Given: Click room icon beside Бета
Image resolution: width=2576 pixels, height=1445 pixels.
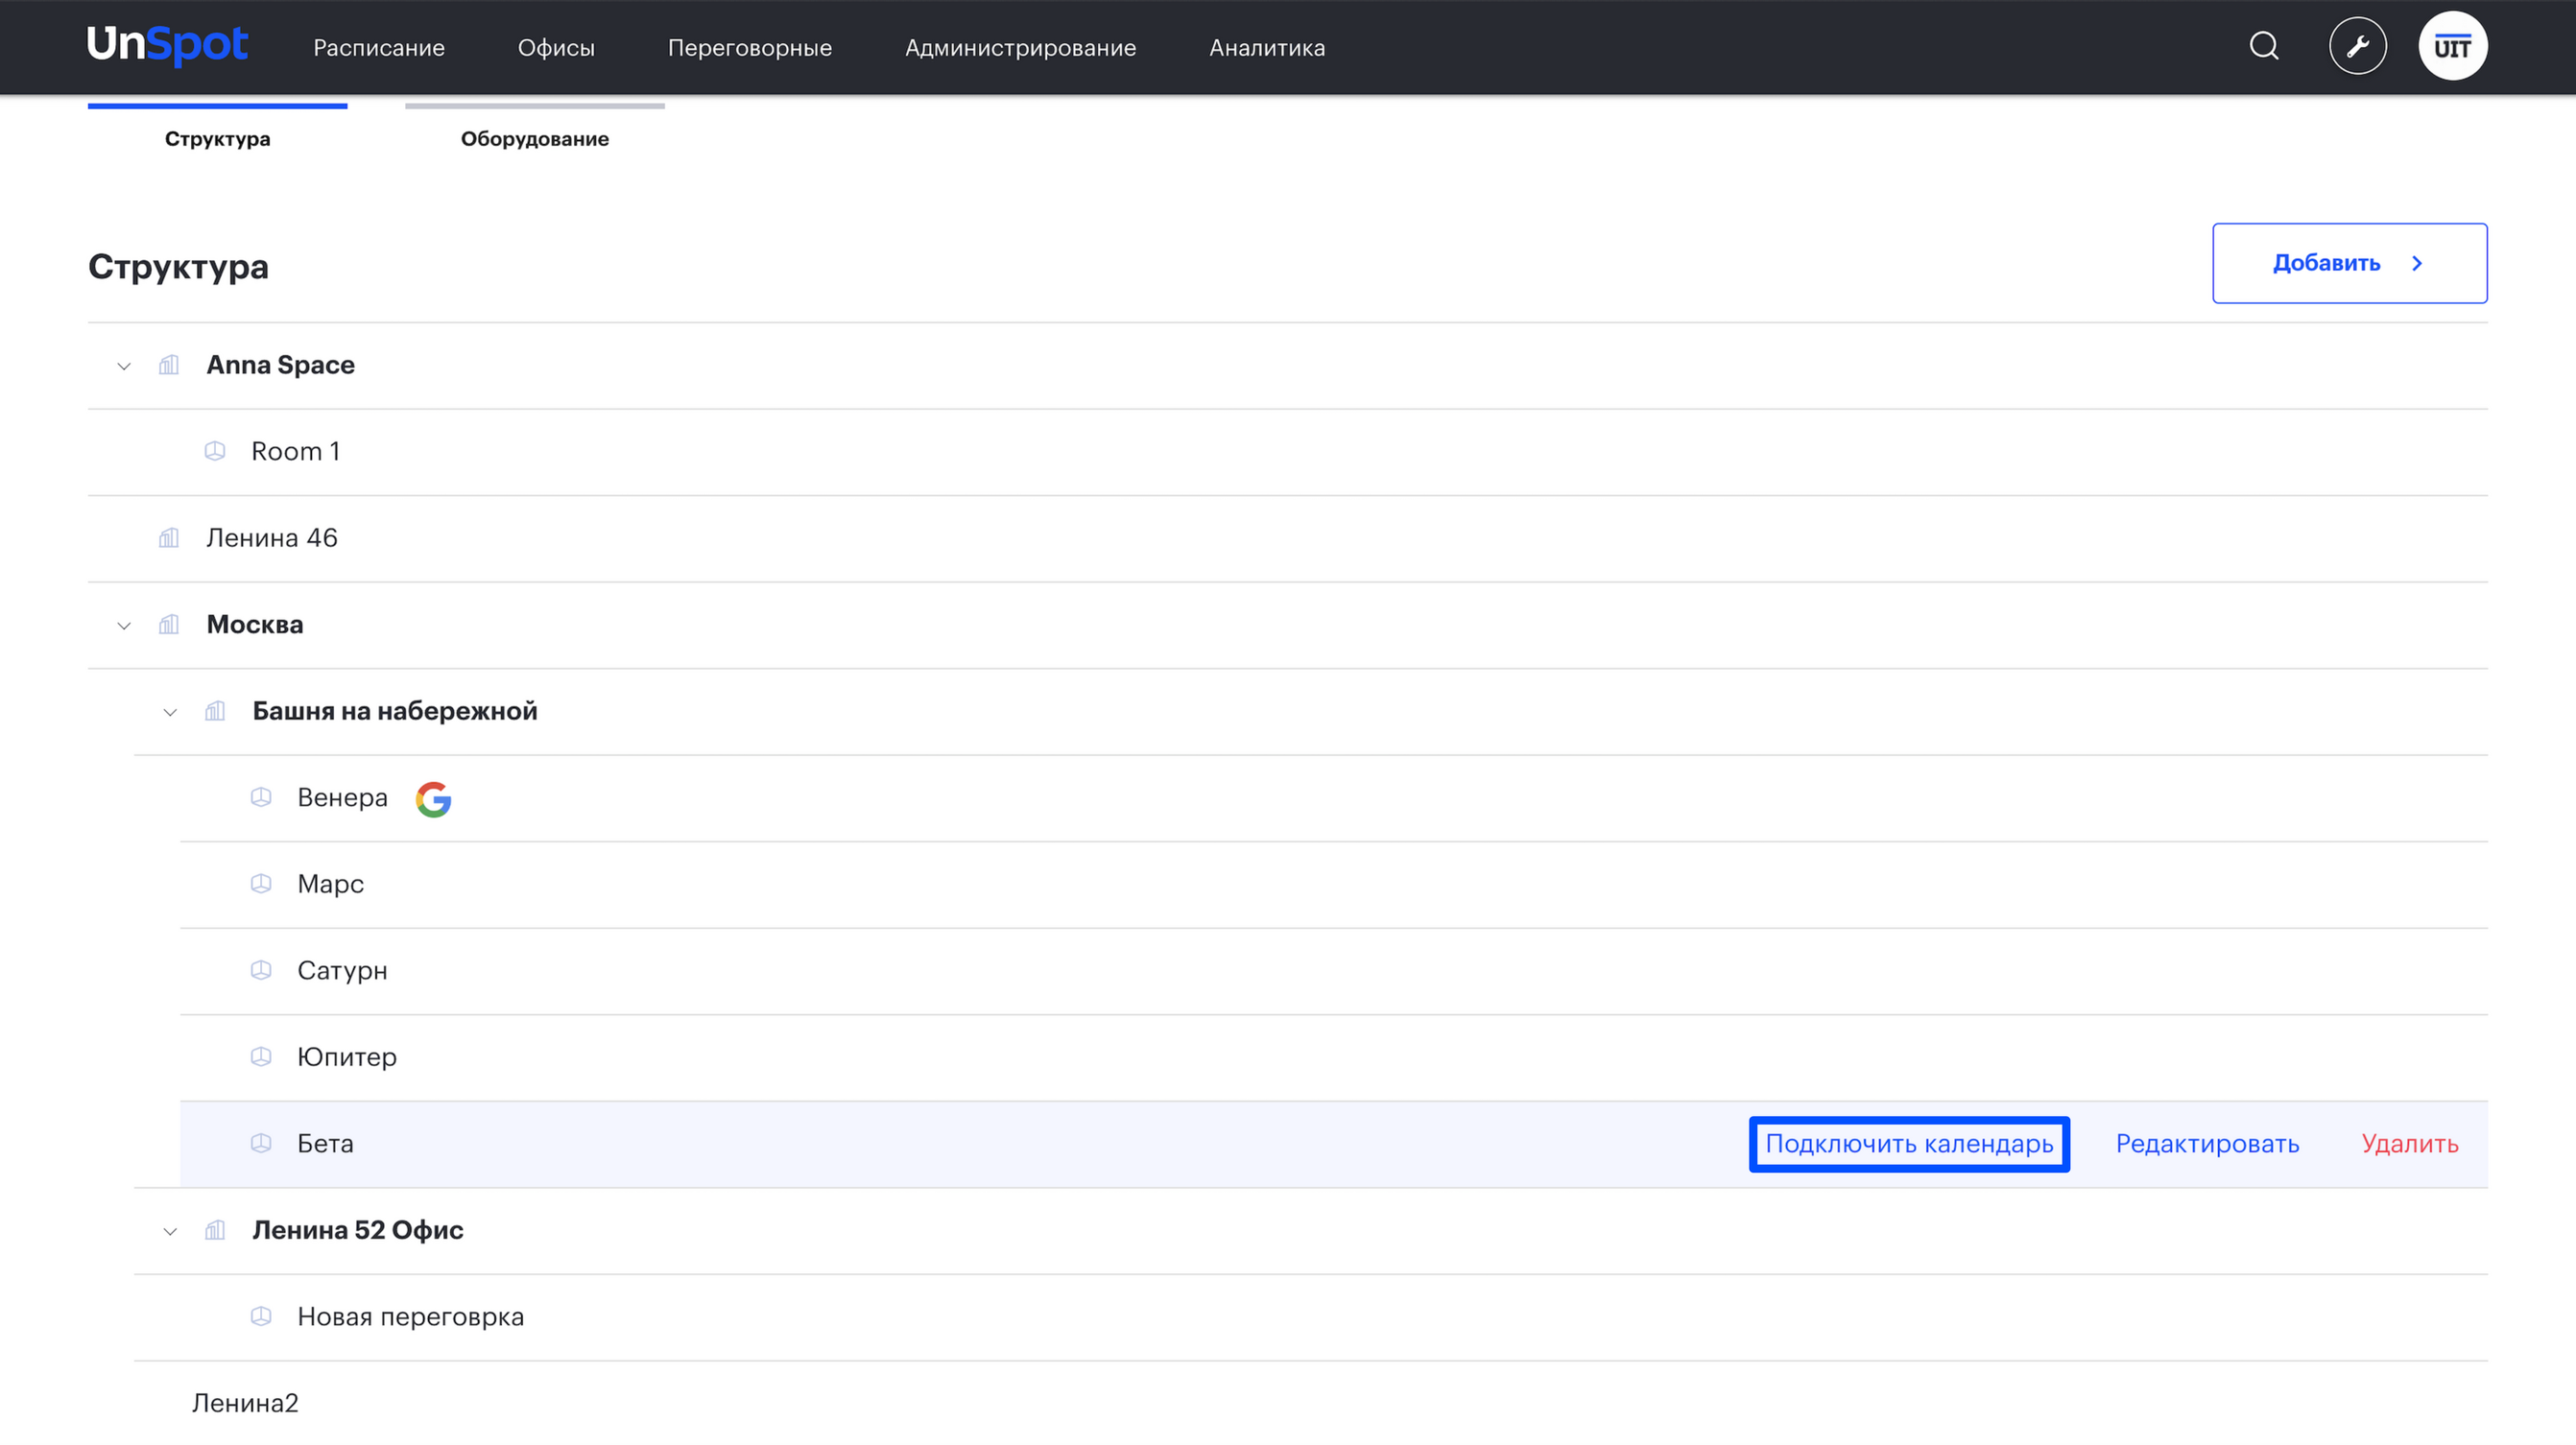Looking at the screenshot, I should [261, 1143].
